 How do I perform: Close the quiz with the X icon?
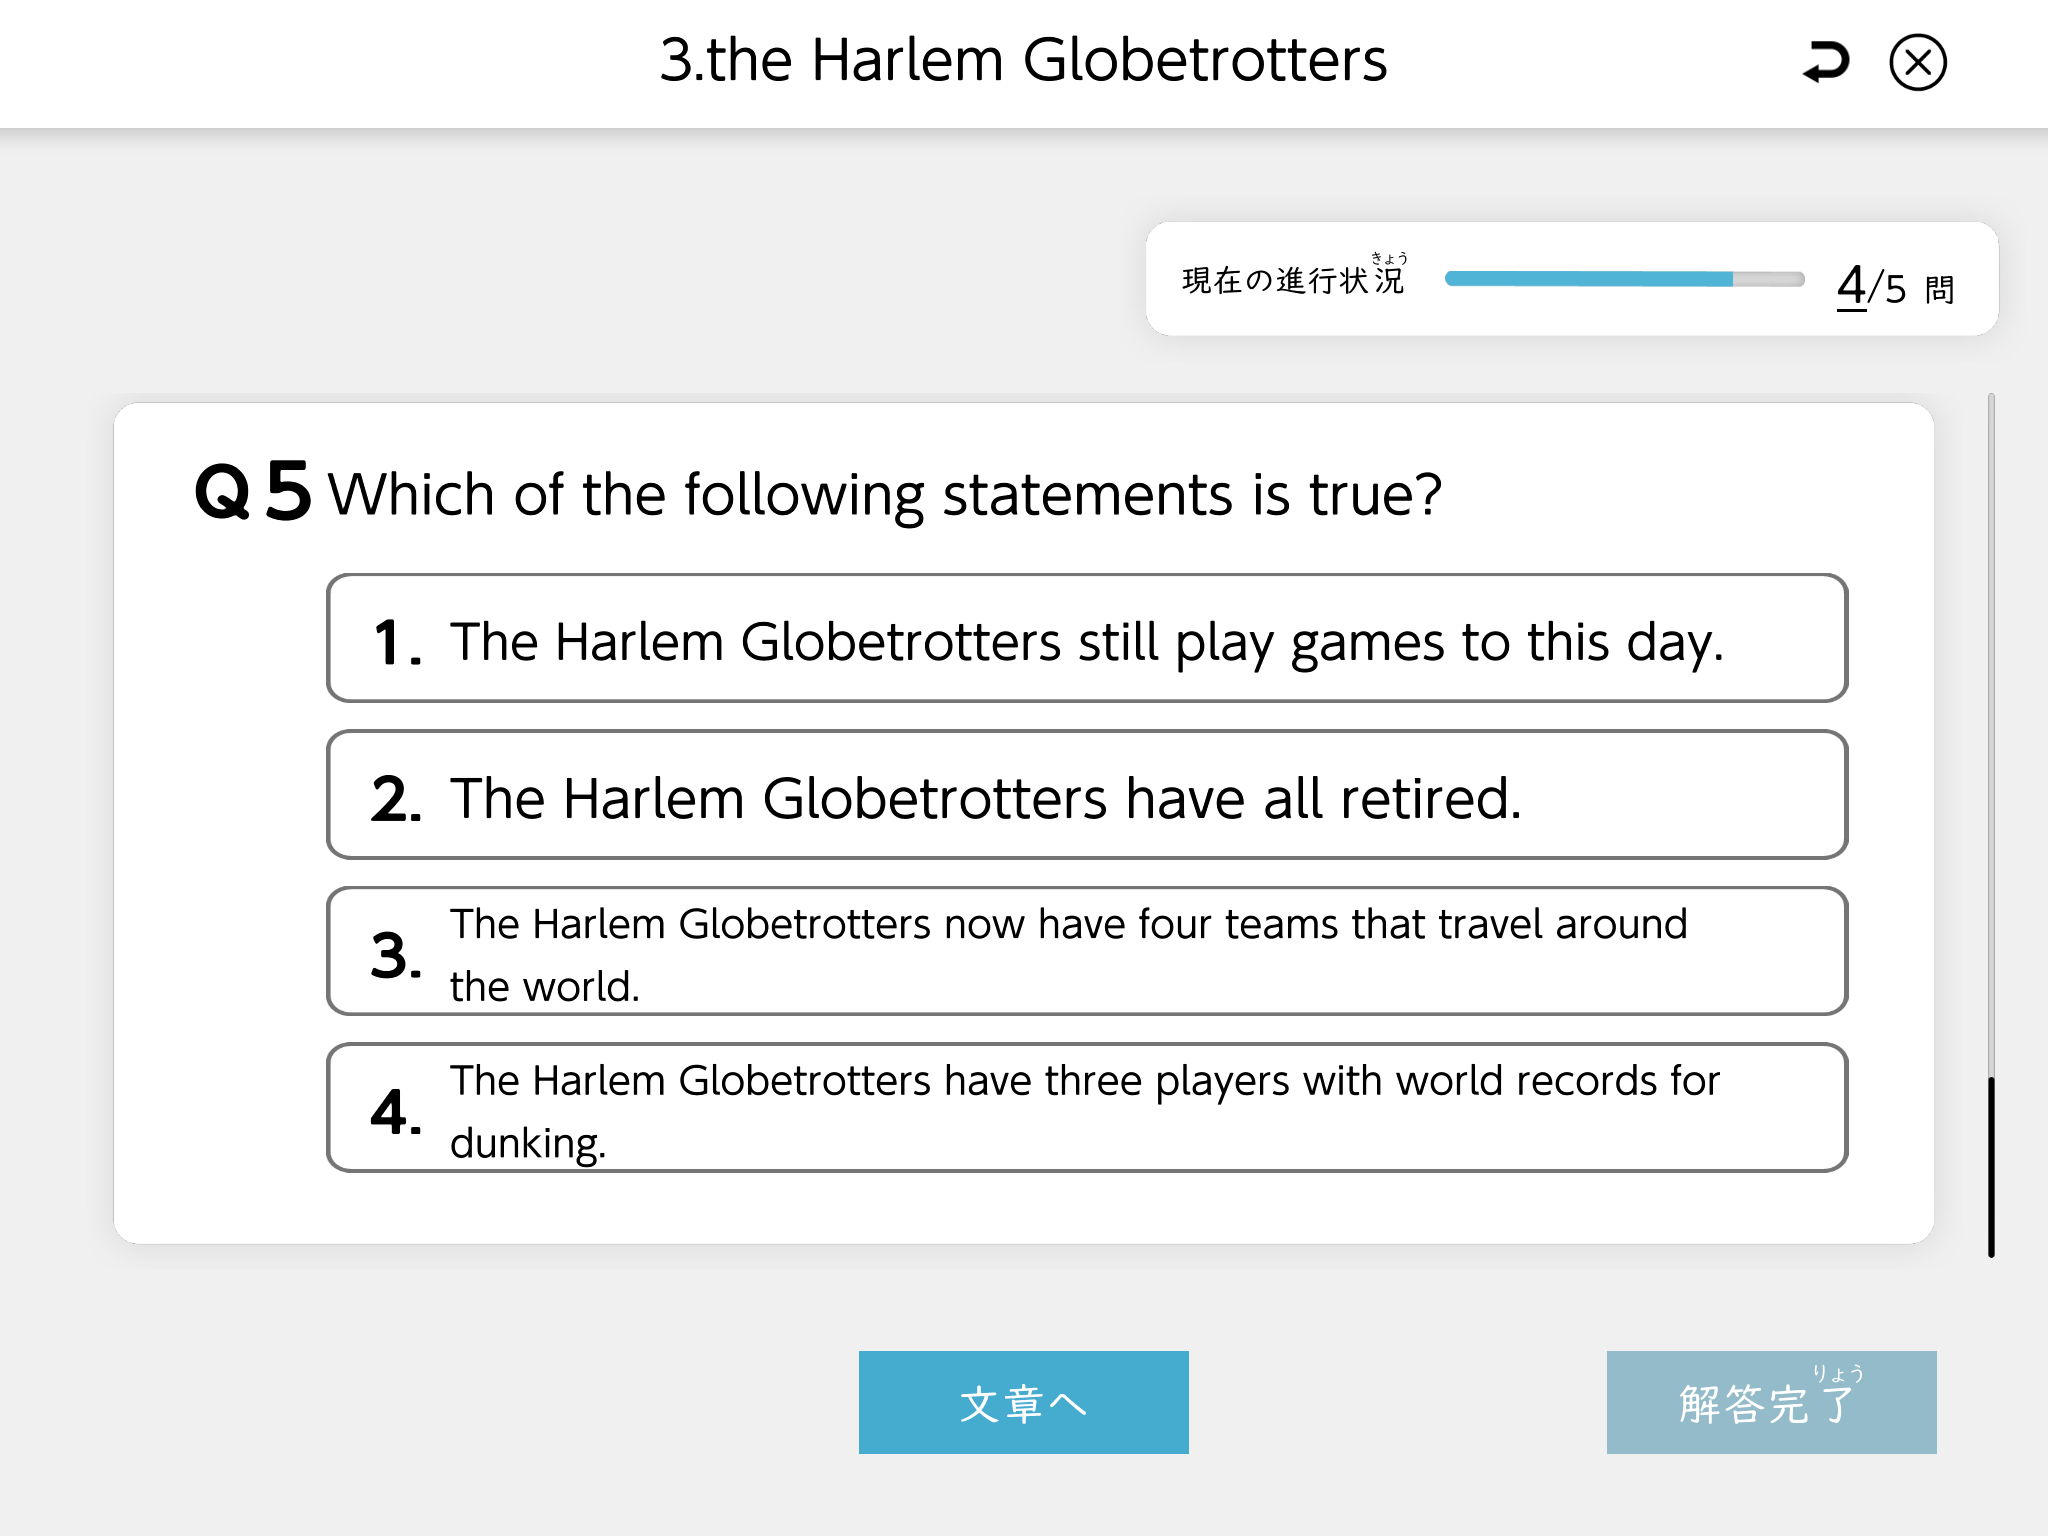pyautogui.click(x=1917, y=62)
